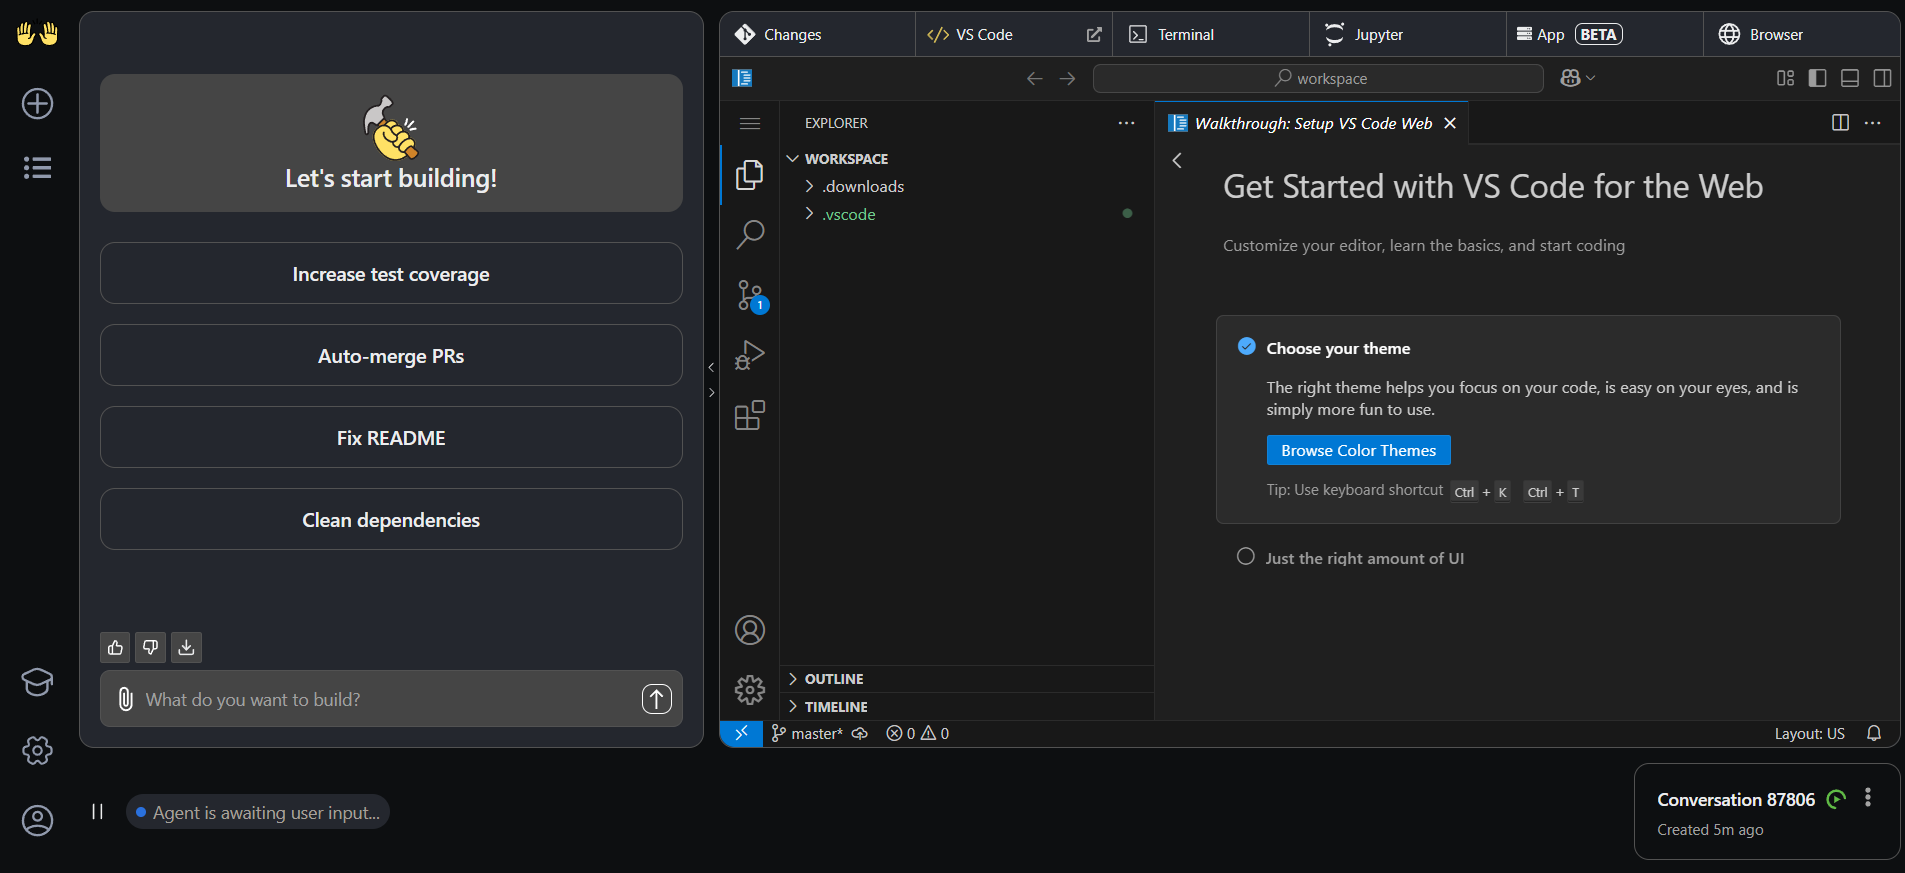Open VS Code Explorer activity icon
The width and height of the screenshot is (1905, 873).
[x=750, y=175]
